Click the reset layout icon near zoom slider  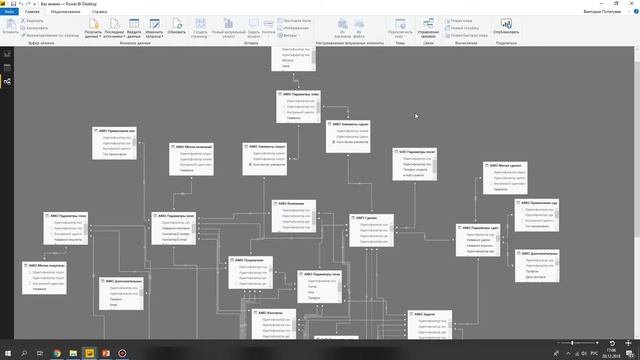click(612, 343)
